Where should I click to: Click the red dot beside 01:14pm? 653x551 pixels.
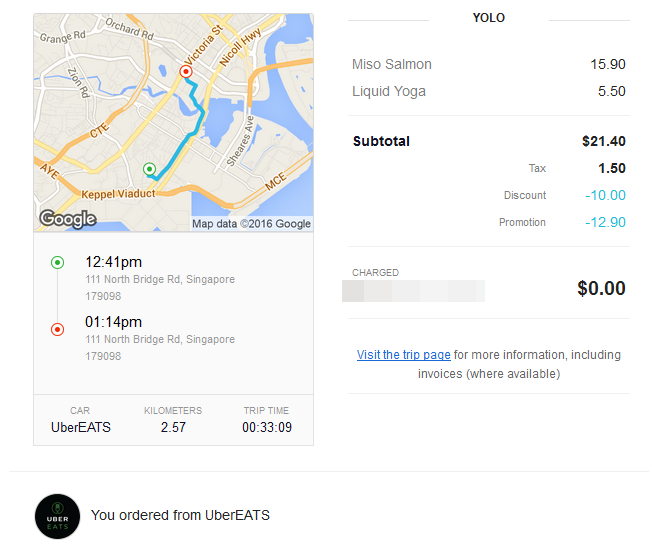point(57,329)
